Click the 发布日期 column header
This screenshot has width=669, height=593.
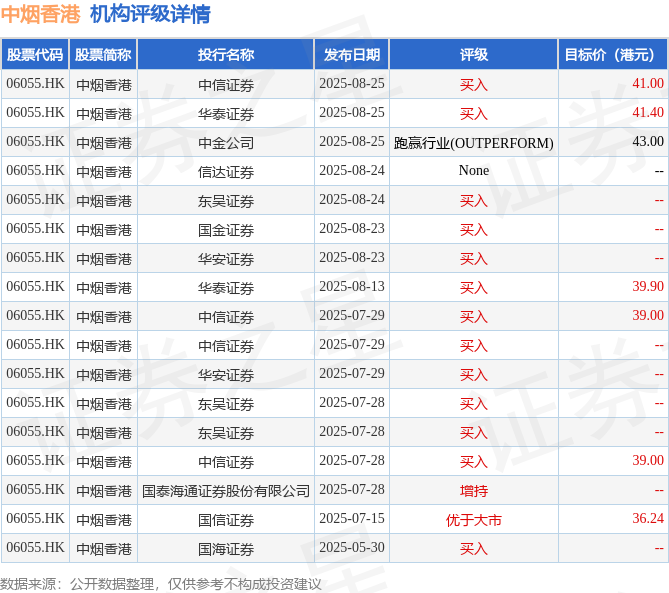pyautogui.click(x=352, y=55)
